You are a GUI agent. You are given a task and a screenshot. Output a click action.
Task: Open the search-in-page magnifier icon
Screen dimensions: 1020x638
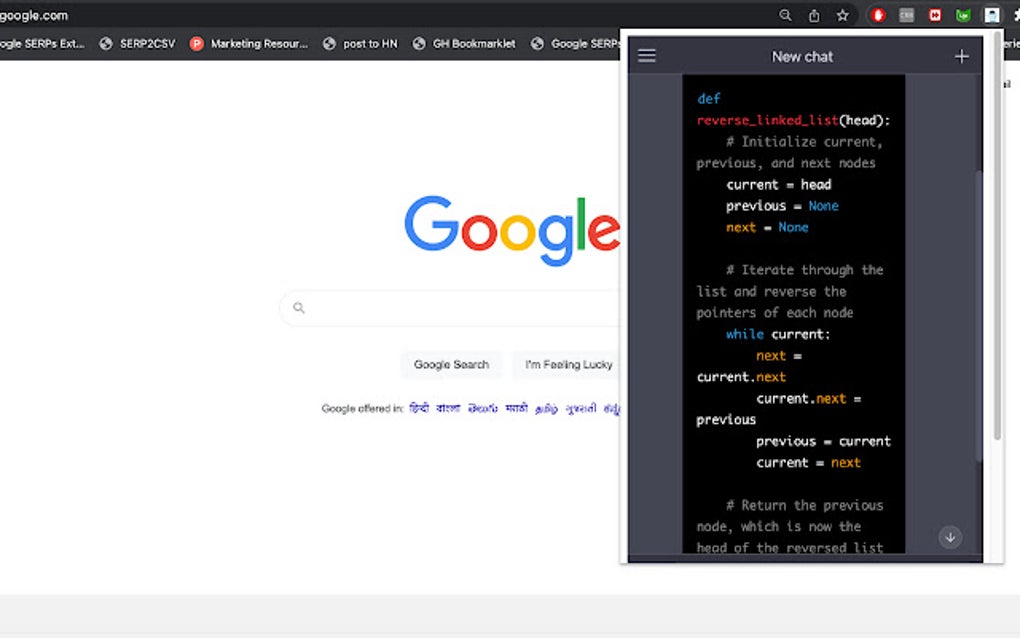(x=786, y=15)
